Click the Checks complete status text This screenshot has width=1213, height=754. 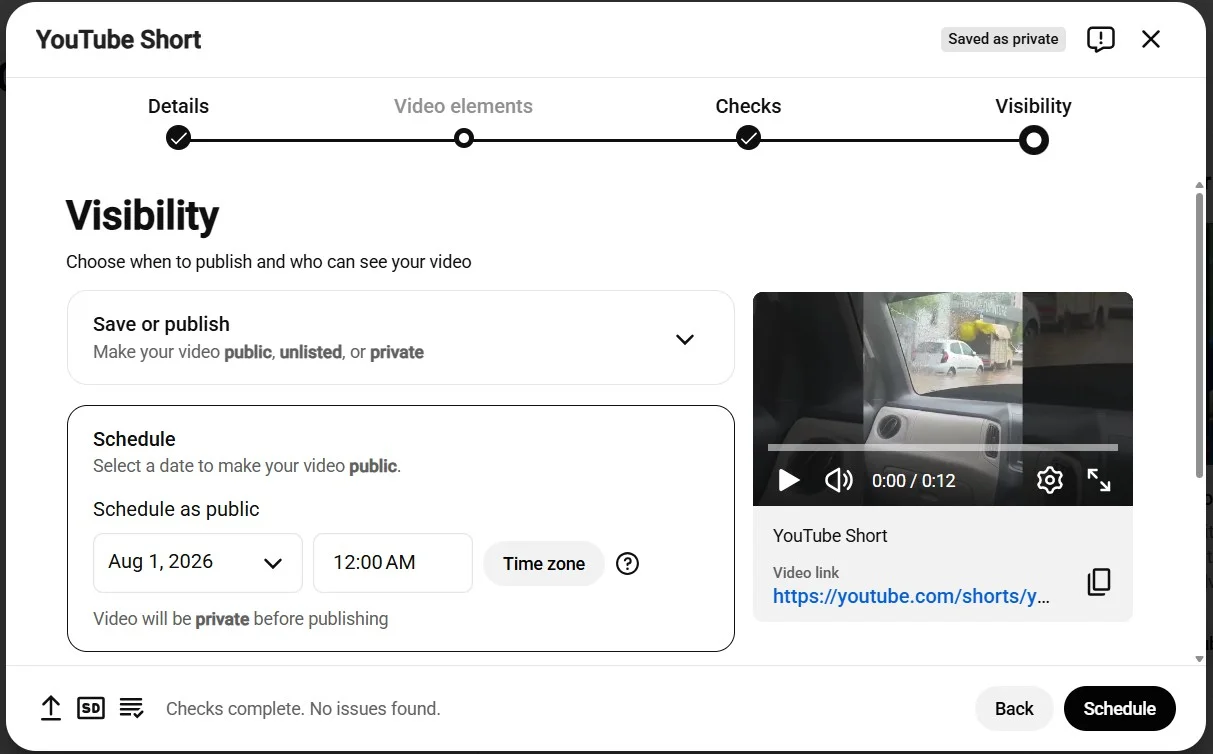point(303,709)
